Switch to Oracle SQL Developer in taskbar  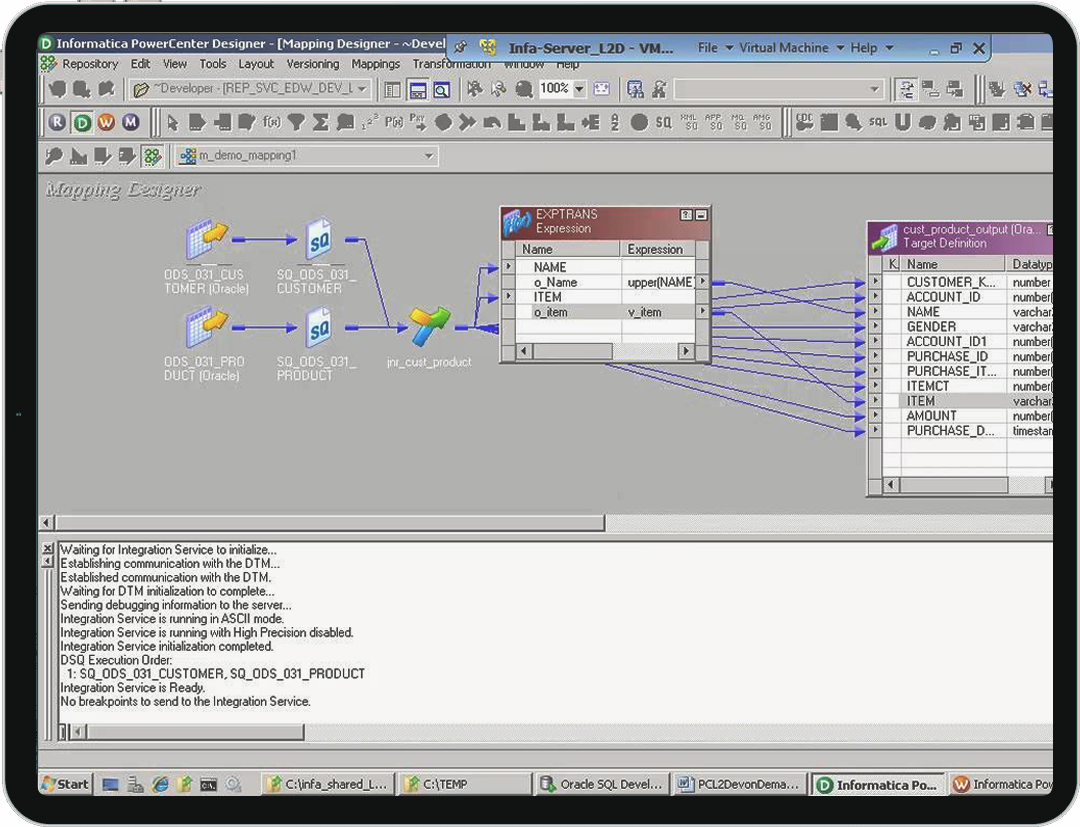[x=602, y=784]
